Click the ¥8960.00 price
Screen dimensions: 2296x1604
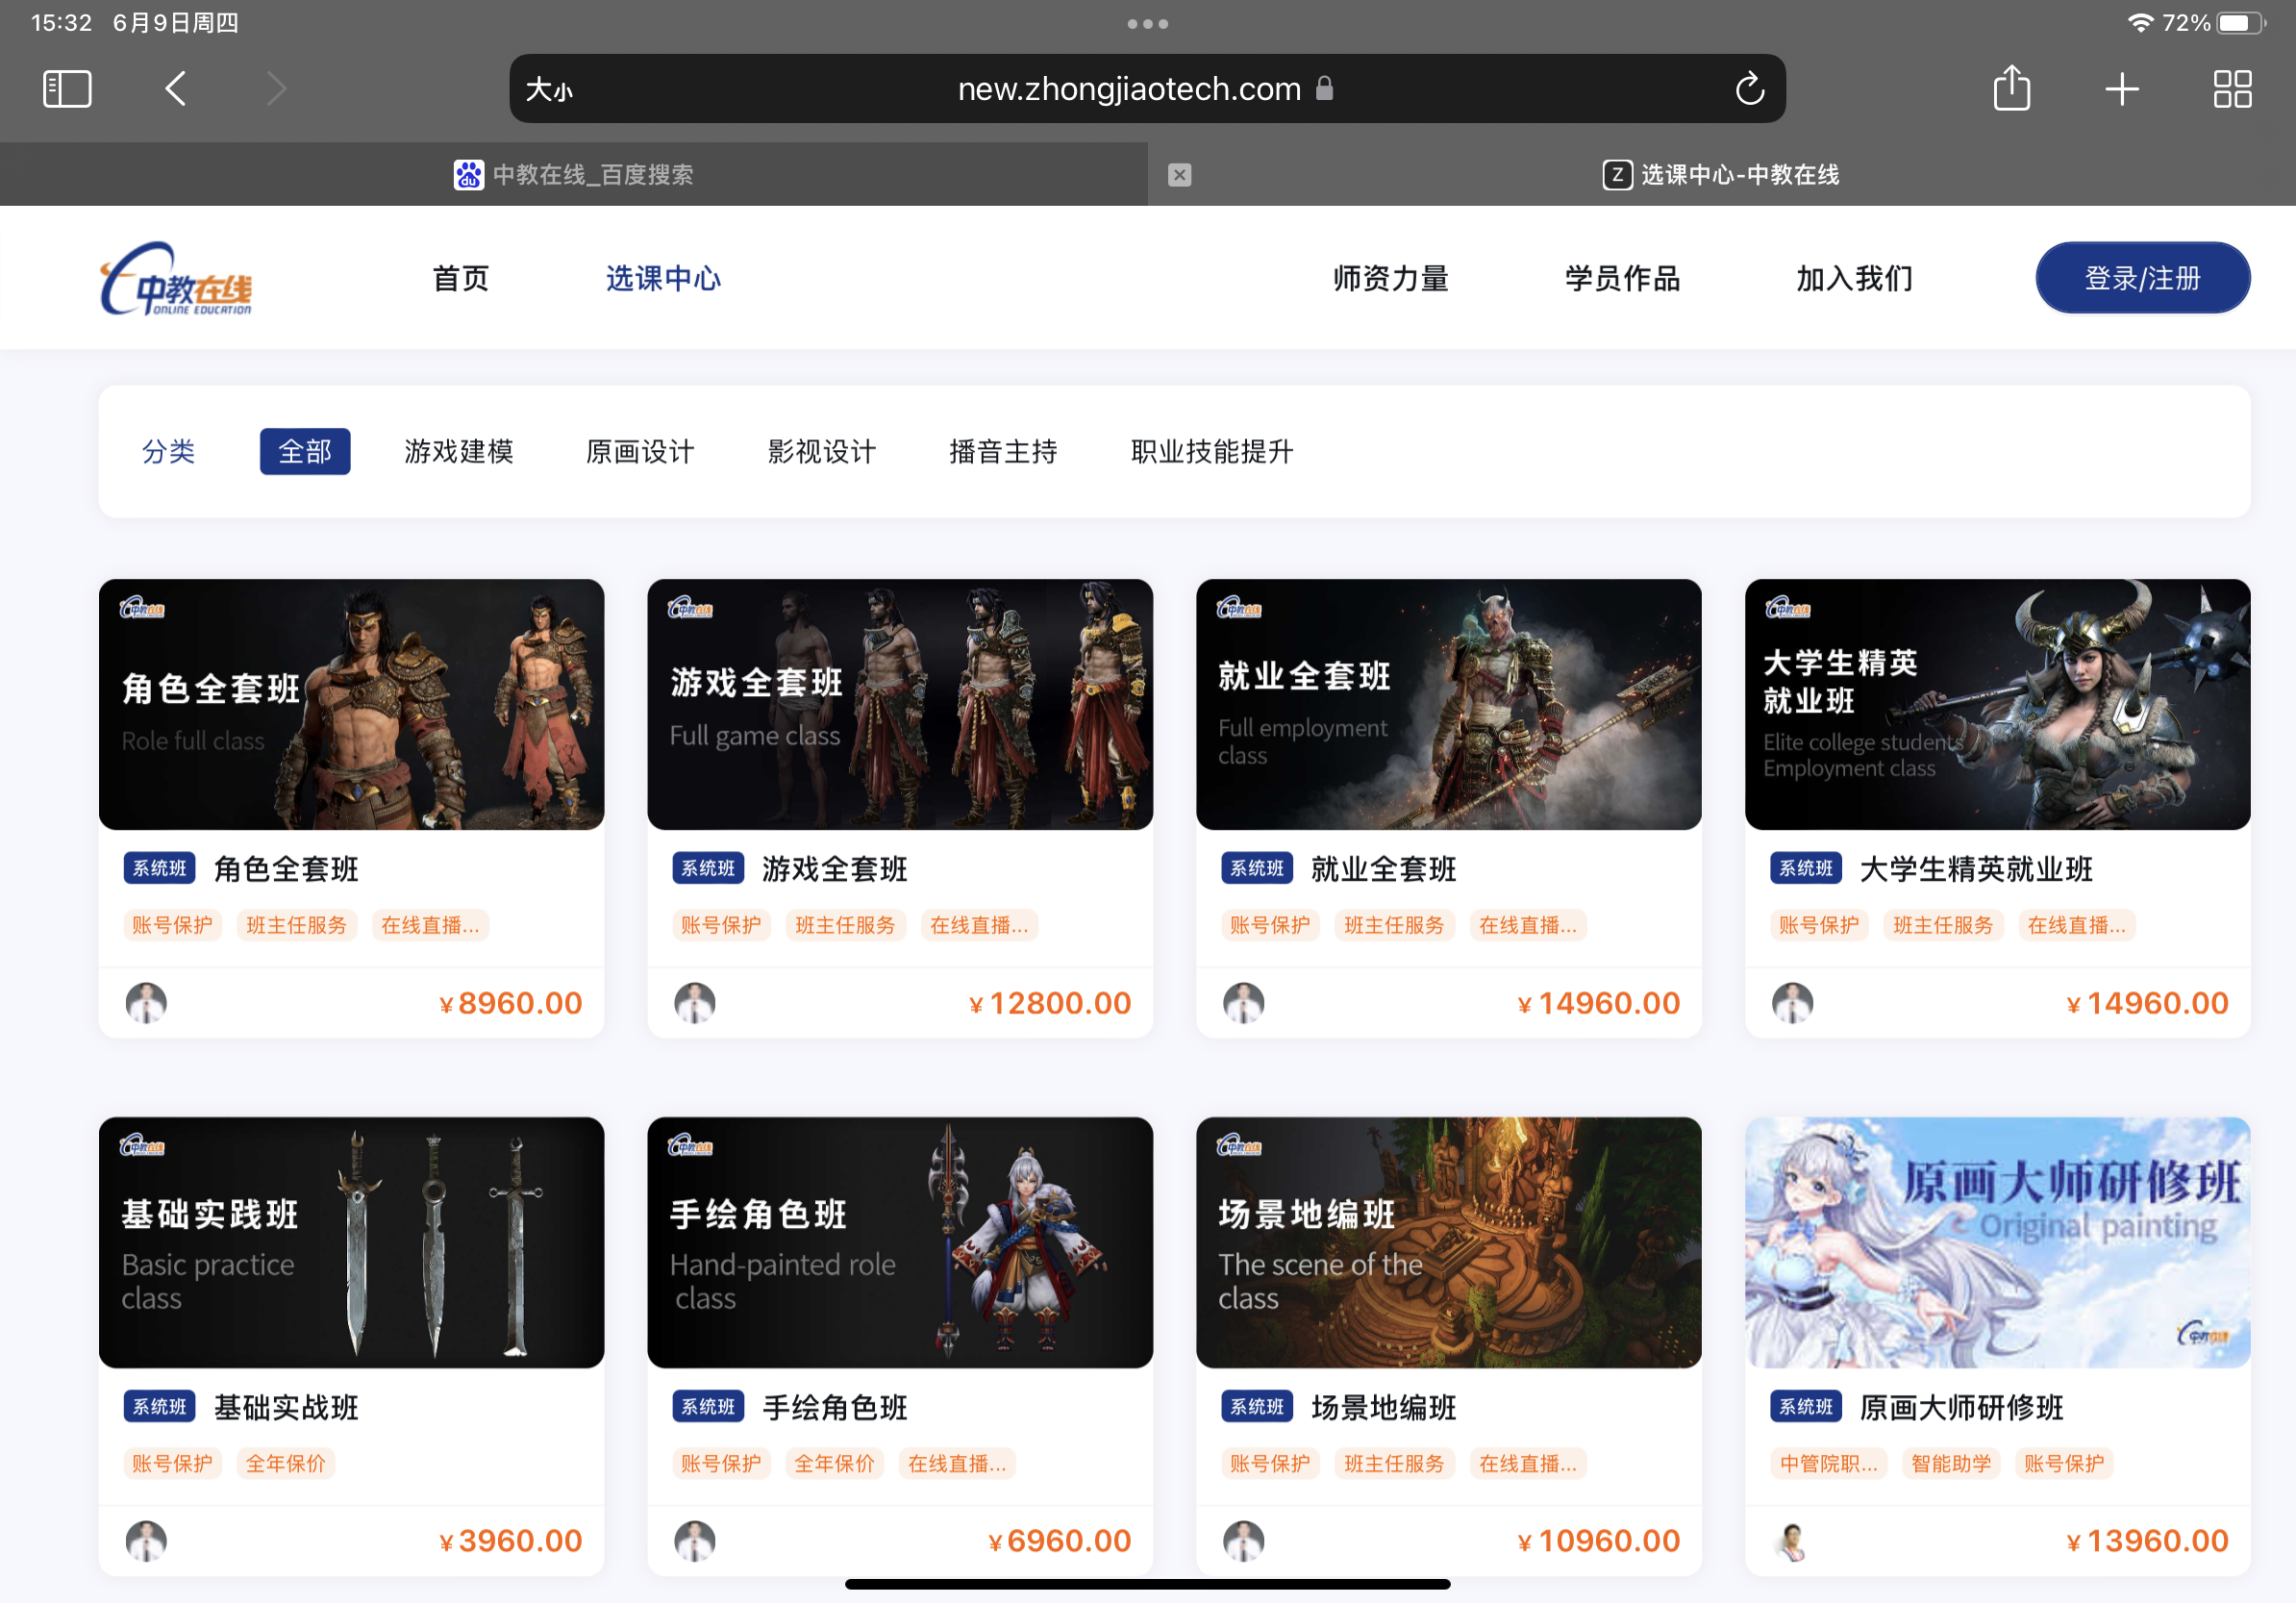(511, 1003)
